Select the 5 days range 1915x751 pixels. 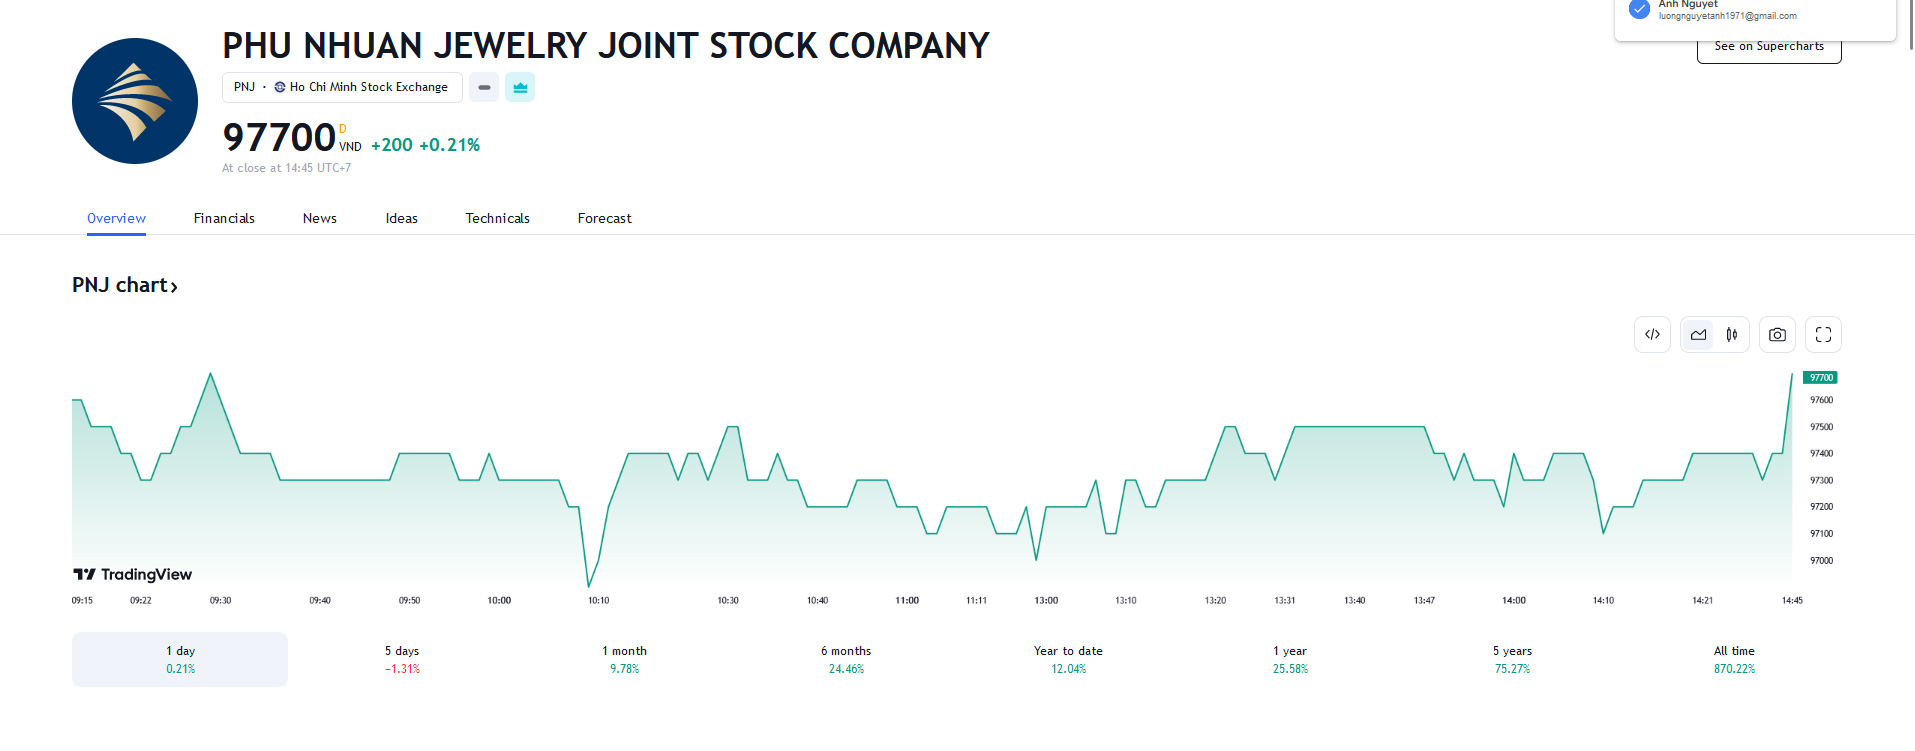402,659
